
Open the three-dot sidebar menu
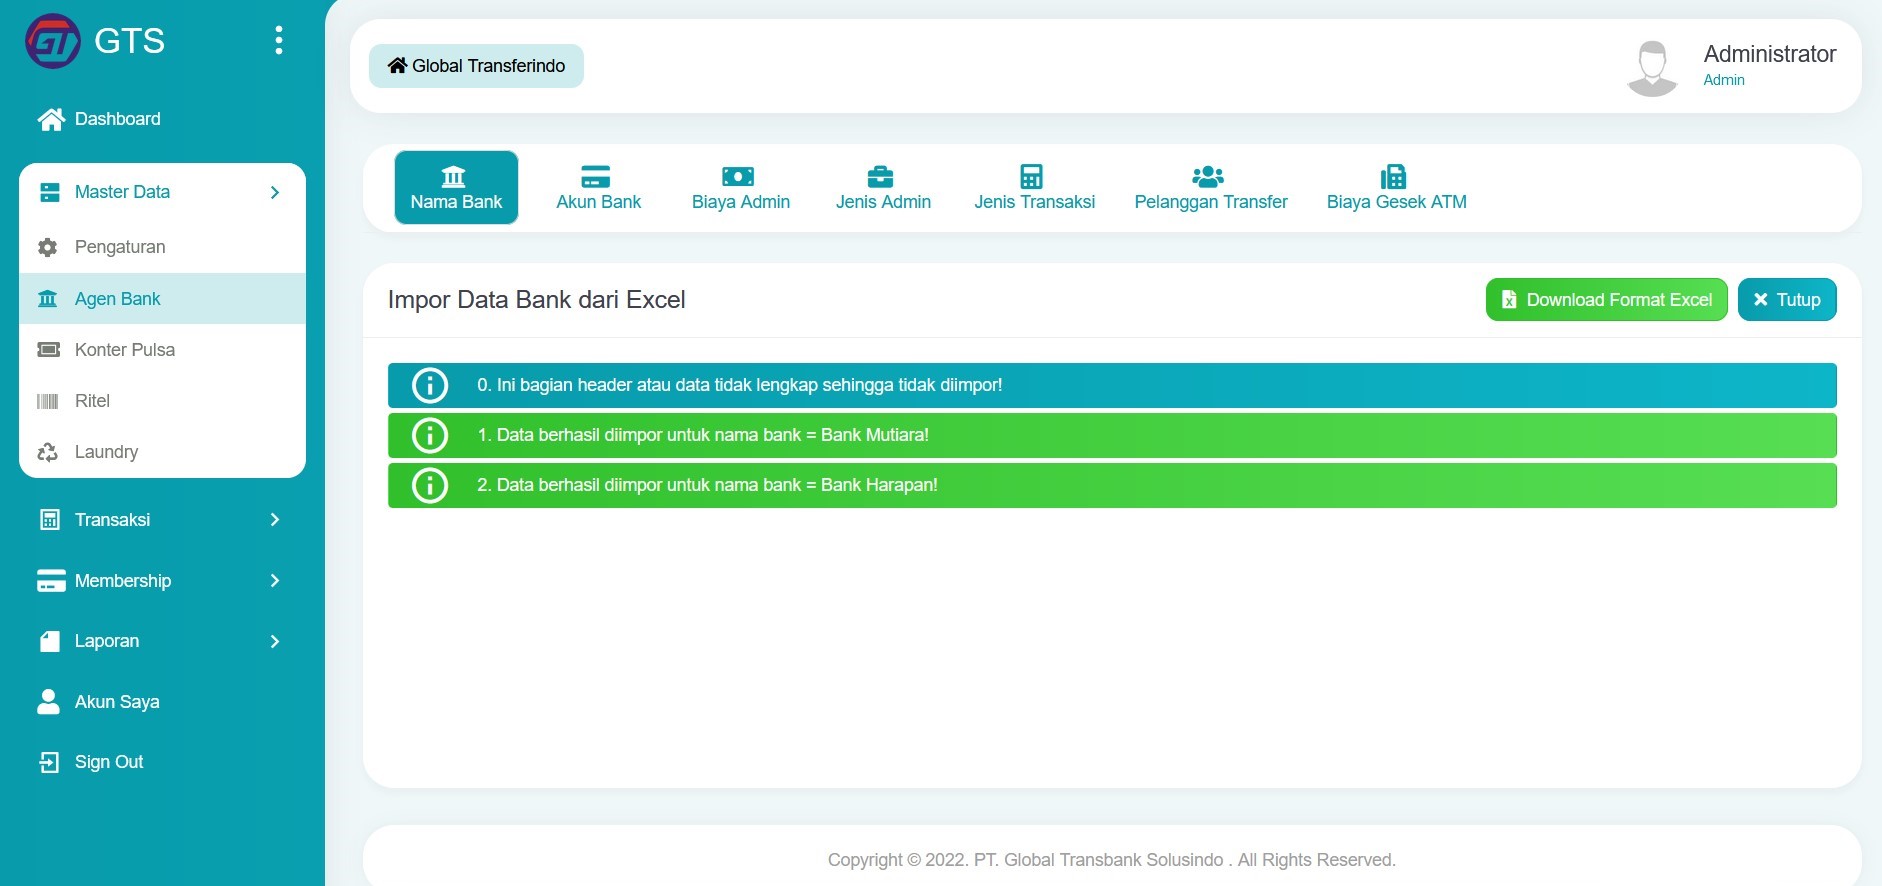tap(279, 40)
